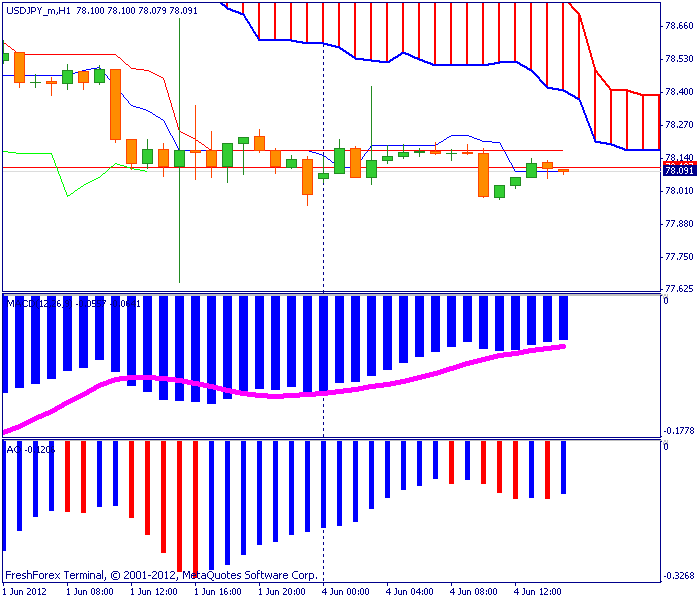The image size is (700, 600).
Task: Click the red horizontal price level line
Action: pyautogui.click(x=331, y=168)
